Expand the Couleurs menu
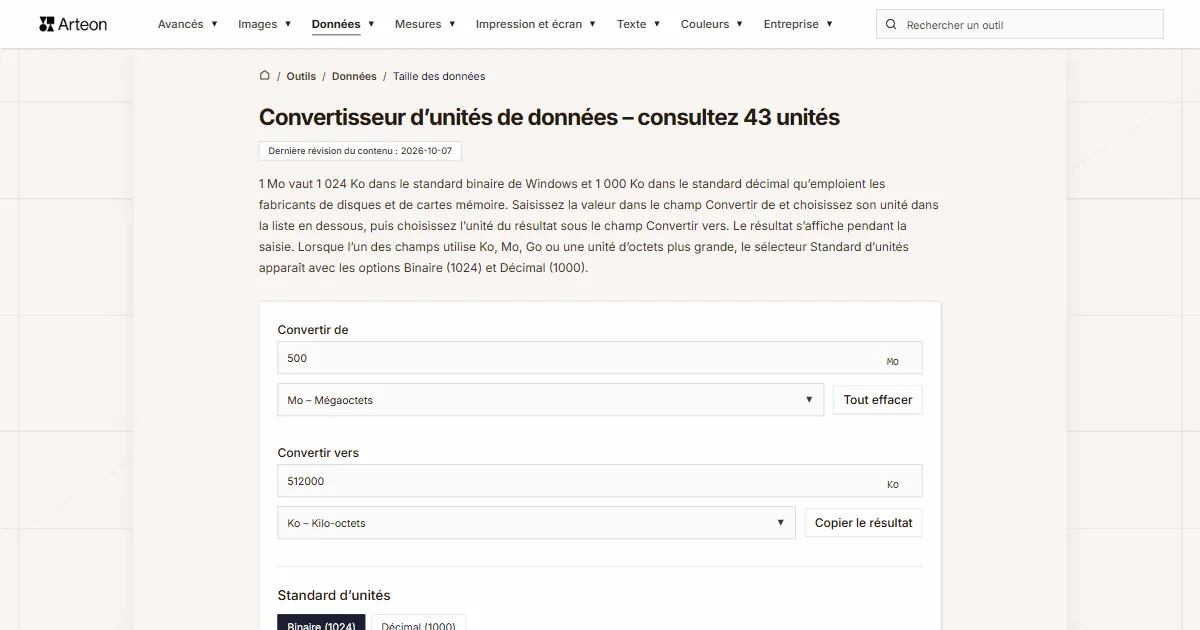 (712, 24)
